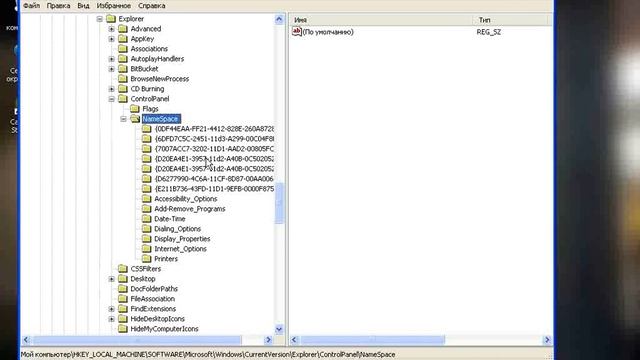Collapse the ControlPanel key
Viewport: 640px width, 360px height.
(111, 99)
